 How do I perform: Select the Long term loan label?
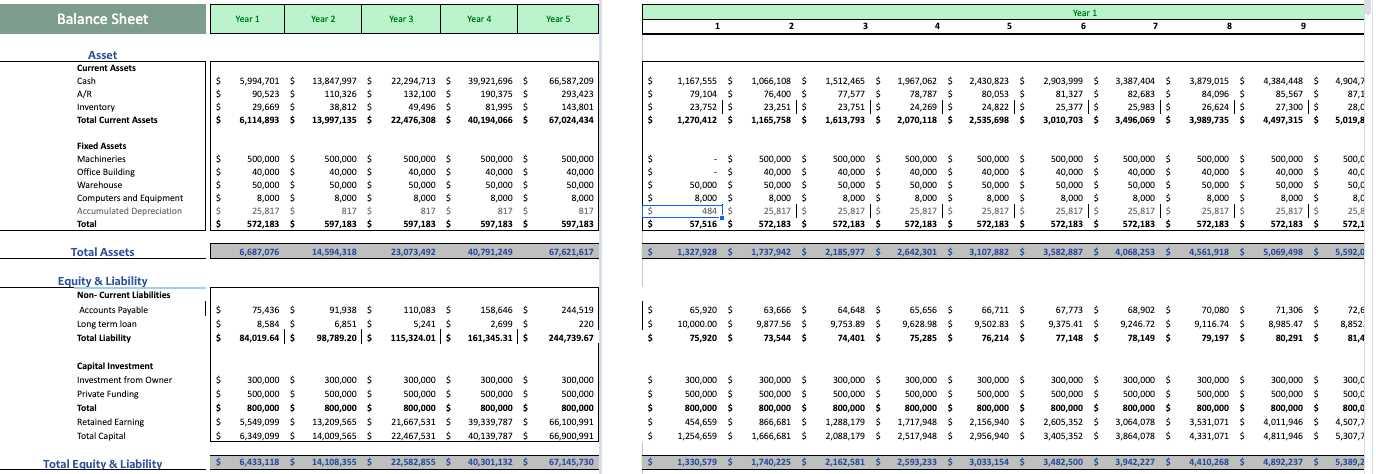[106, 323]
